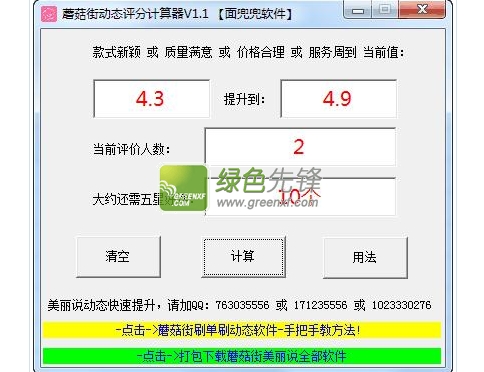This screenshot has height=372, width=484.
Task: Click the disabled maximize button
Action: [x=385, y=9]
